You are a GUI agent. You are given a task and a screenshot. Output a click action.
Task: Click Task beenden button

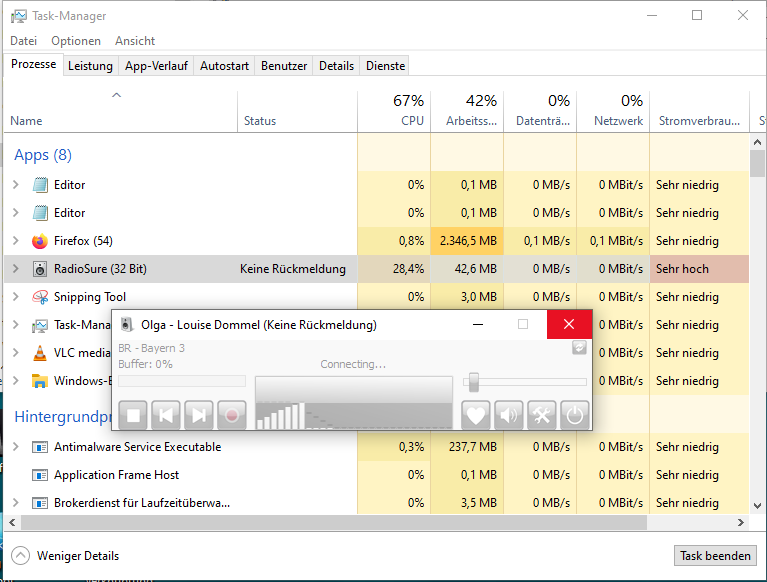click(x=715, y=556)
